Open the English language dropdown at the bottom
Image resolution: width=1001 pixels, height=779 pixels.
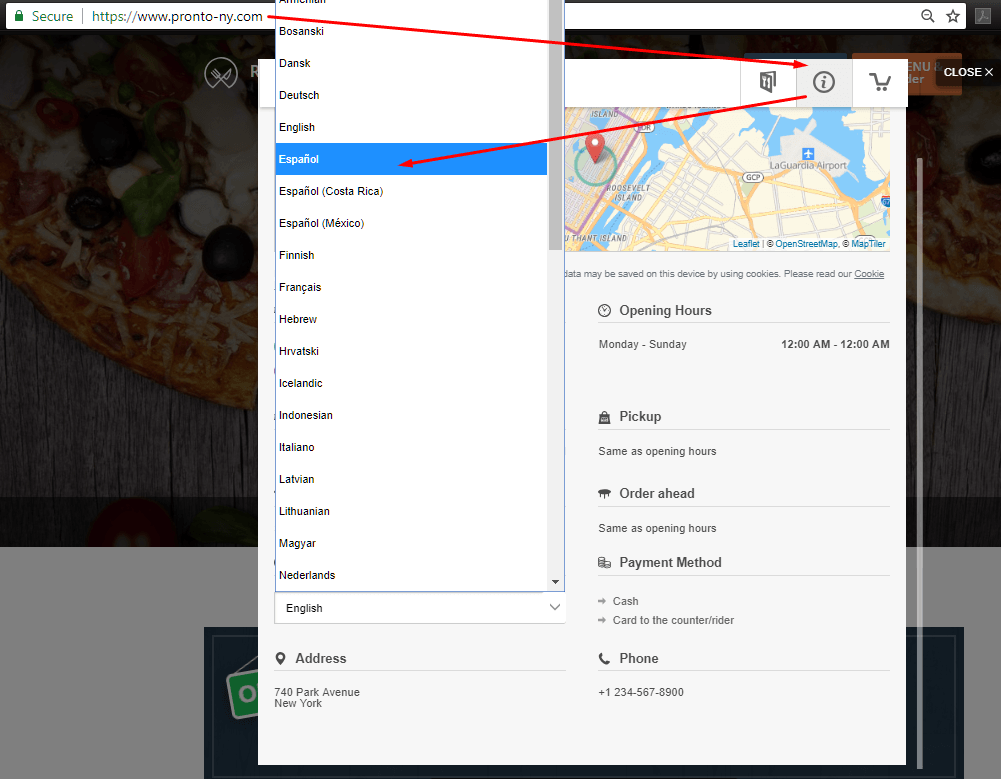click(x=419, y=607)
